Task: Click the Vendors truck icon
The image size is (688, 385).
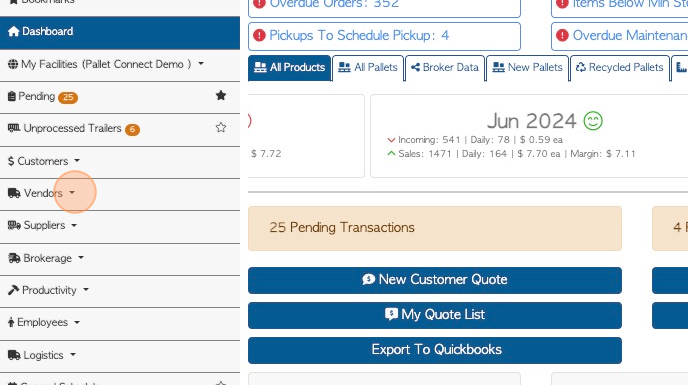Action: click(x=14, y=193)
